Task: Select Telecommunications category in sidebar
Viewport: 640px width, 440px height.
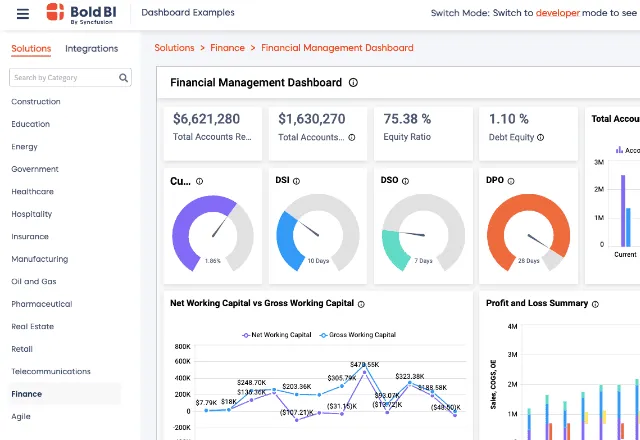Action: click(x=51, y=371)
